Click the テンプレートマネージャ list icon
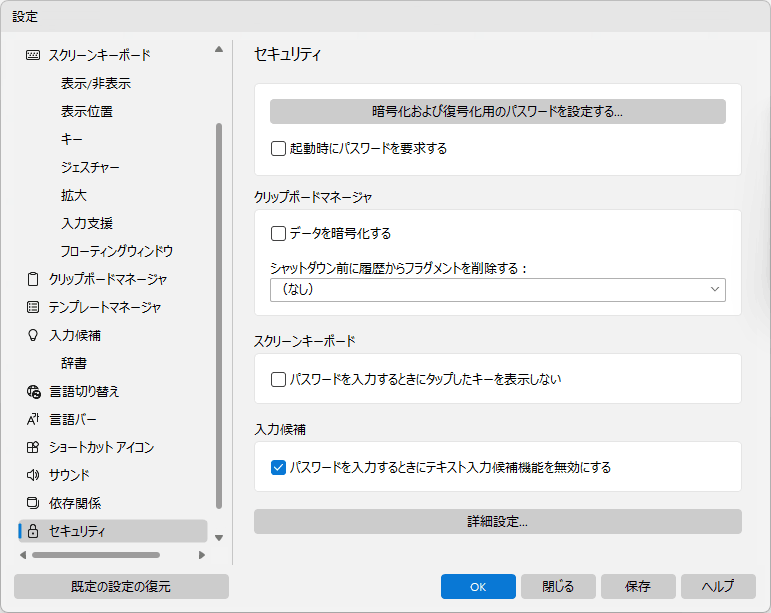This screenshot has width=771, height=613. 33,307
